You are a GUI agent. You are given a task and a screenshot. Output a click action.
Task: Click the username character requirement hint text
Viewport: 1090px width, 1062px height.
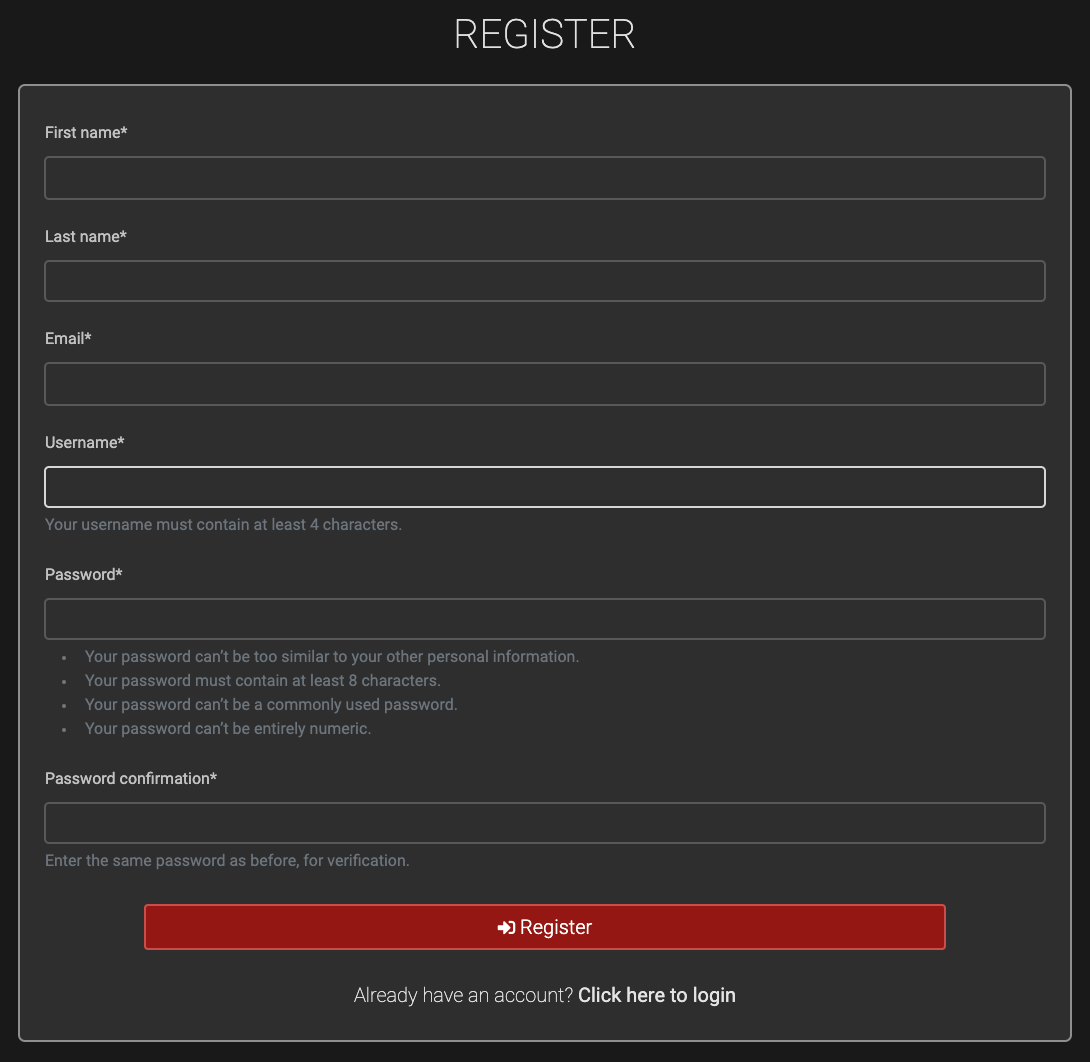click(x=222, y=524)
